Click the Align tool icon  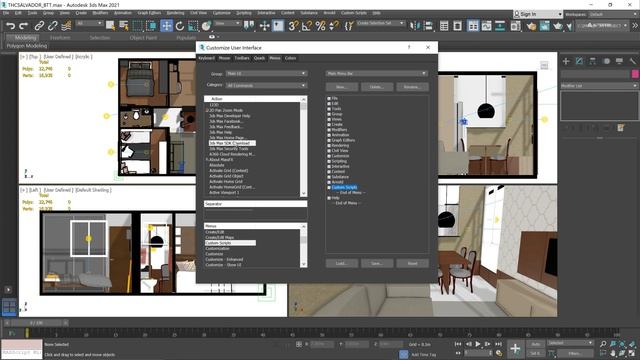tap(428, 26)
